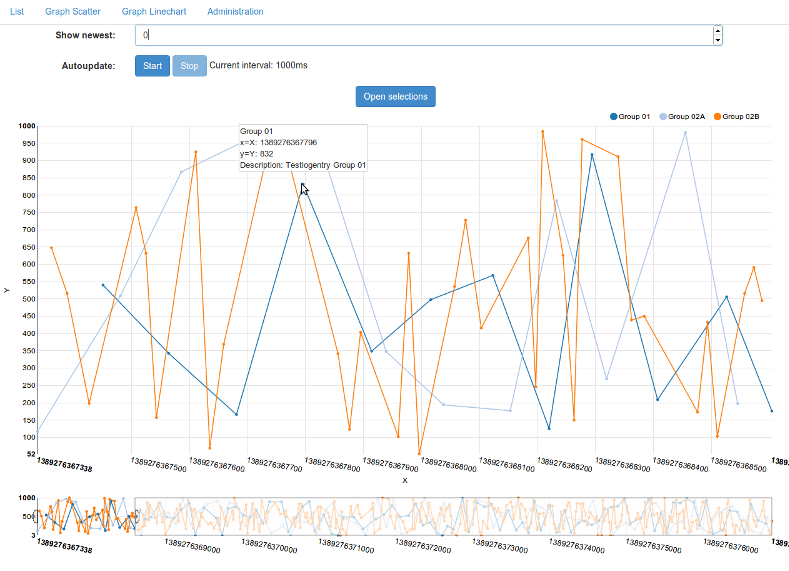Click y-axis label 1000 on main chart
Screen dimensions: 789x571
pyautogui.click(x=27, y=126)
